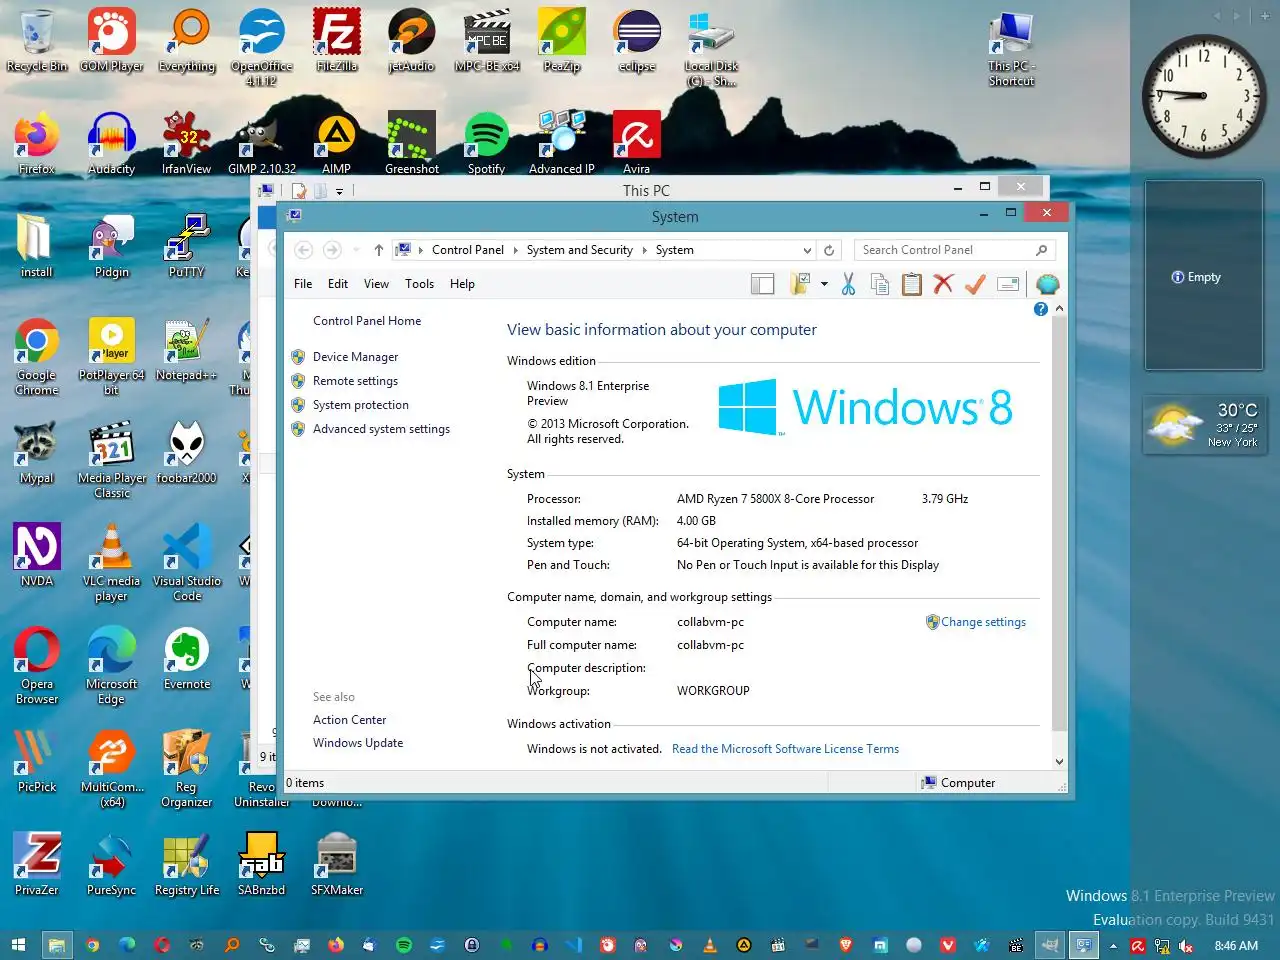Viewport: 1280px width, 960px height.
Task: Click the search magnifier in Control Panel box
Action: (1041, 250)
